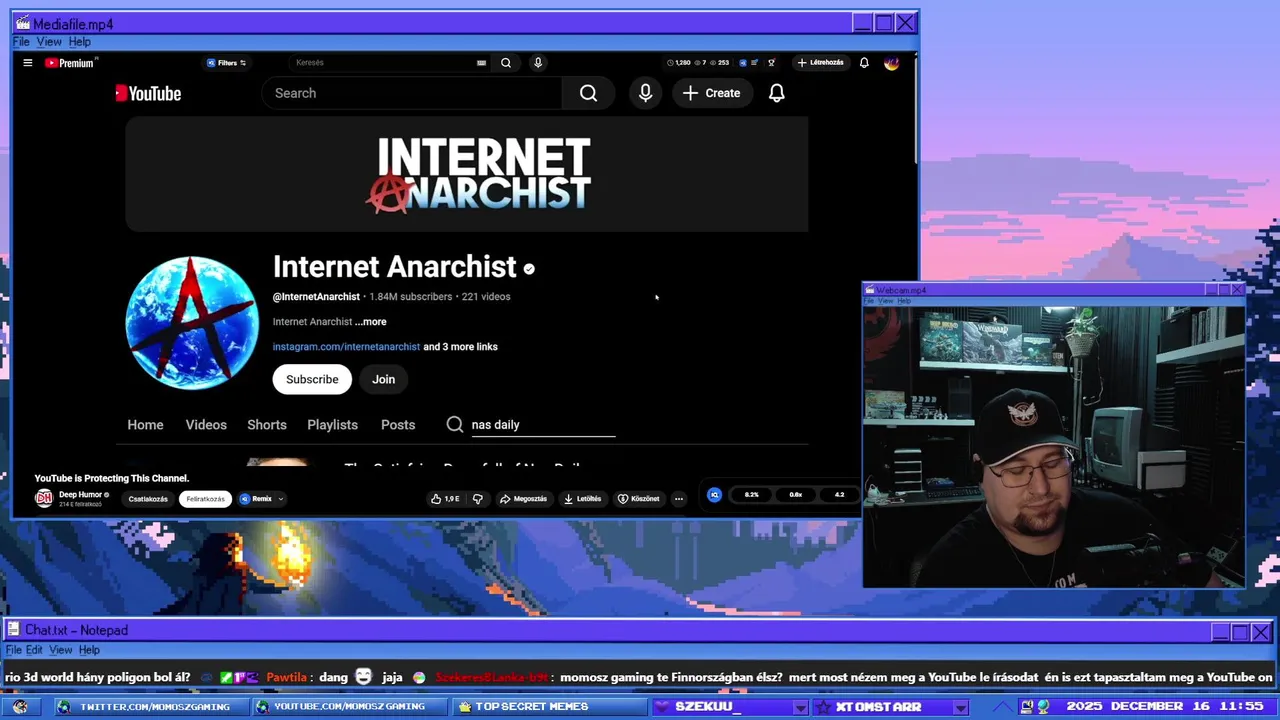The image size is (1280, 720).
Task: Open the SZEKUU_ taskbar dropdown arrow
Action: click(799, 707)
